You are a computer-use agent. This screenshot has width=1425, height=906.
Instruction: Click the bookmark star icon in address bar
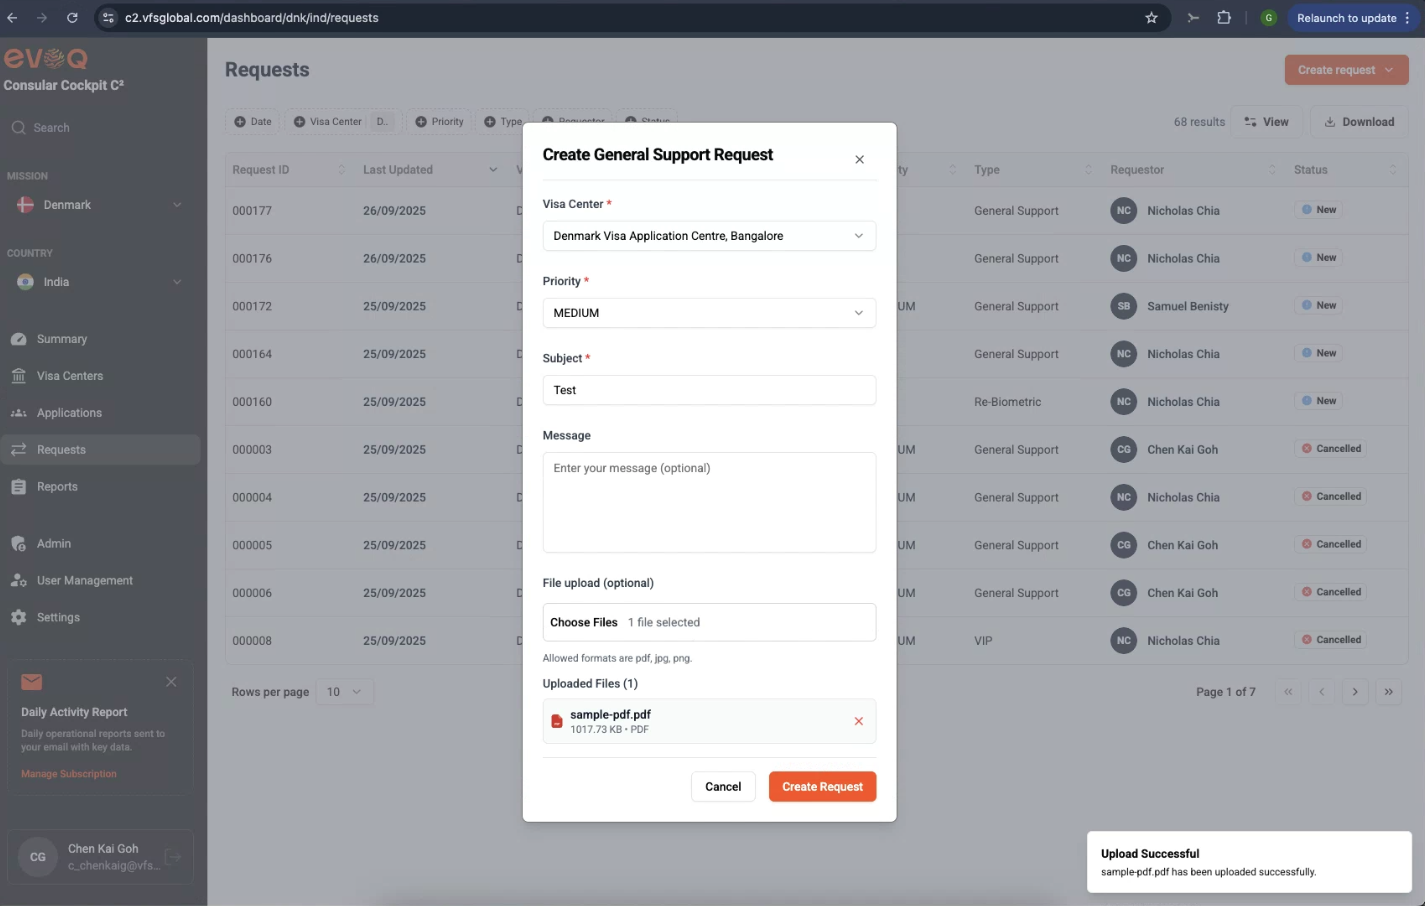pyautogui.click(x=1151, y=18)
